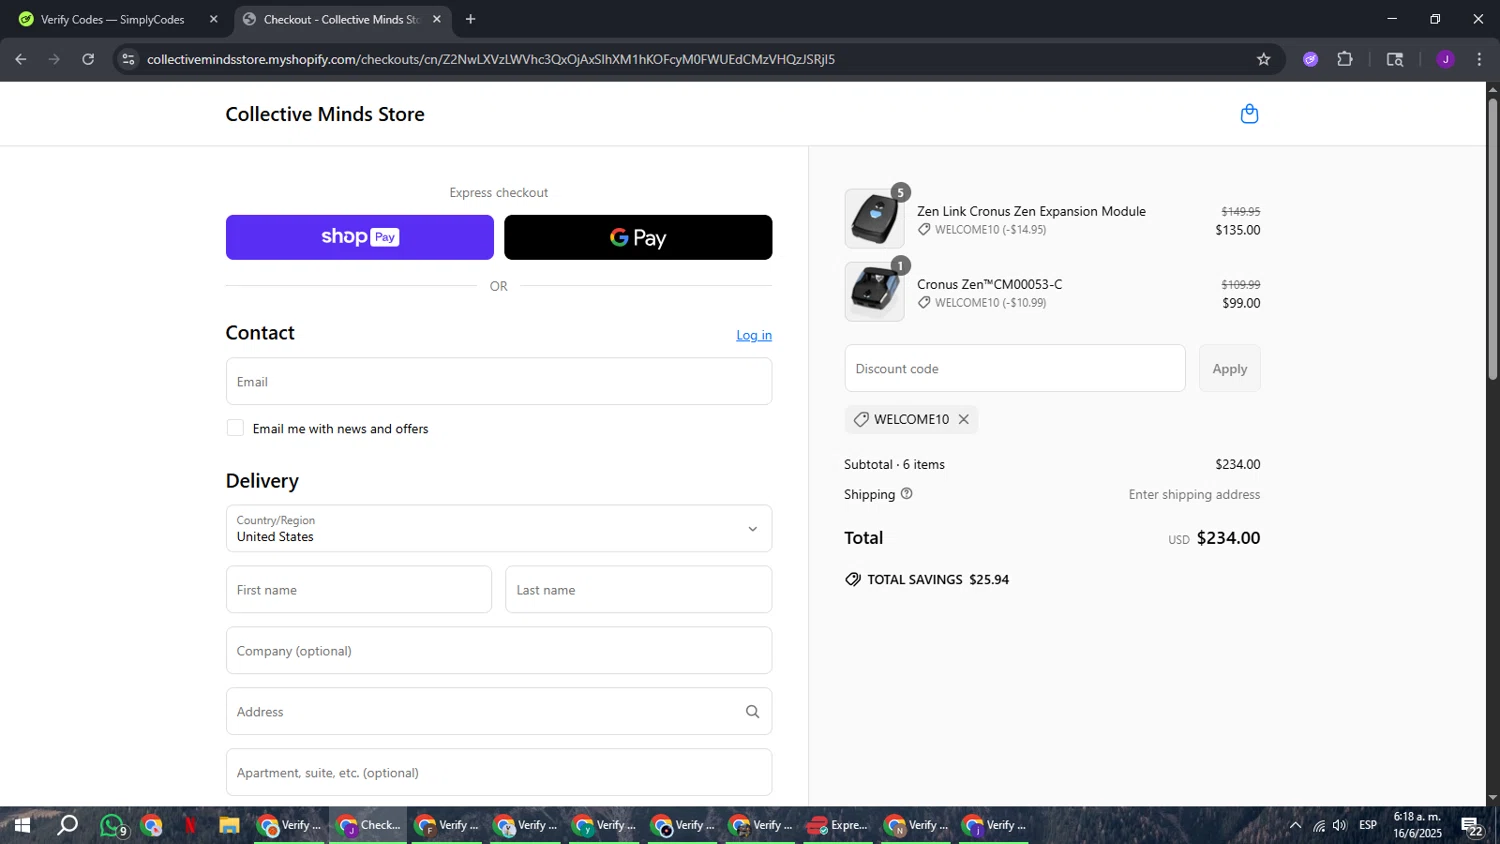This screenshot has height=844, width=1500.
Task: Click the Apply discount button
Action: click(x=1229, y=369)
